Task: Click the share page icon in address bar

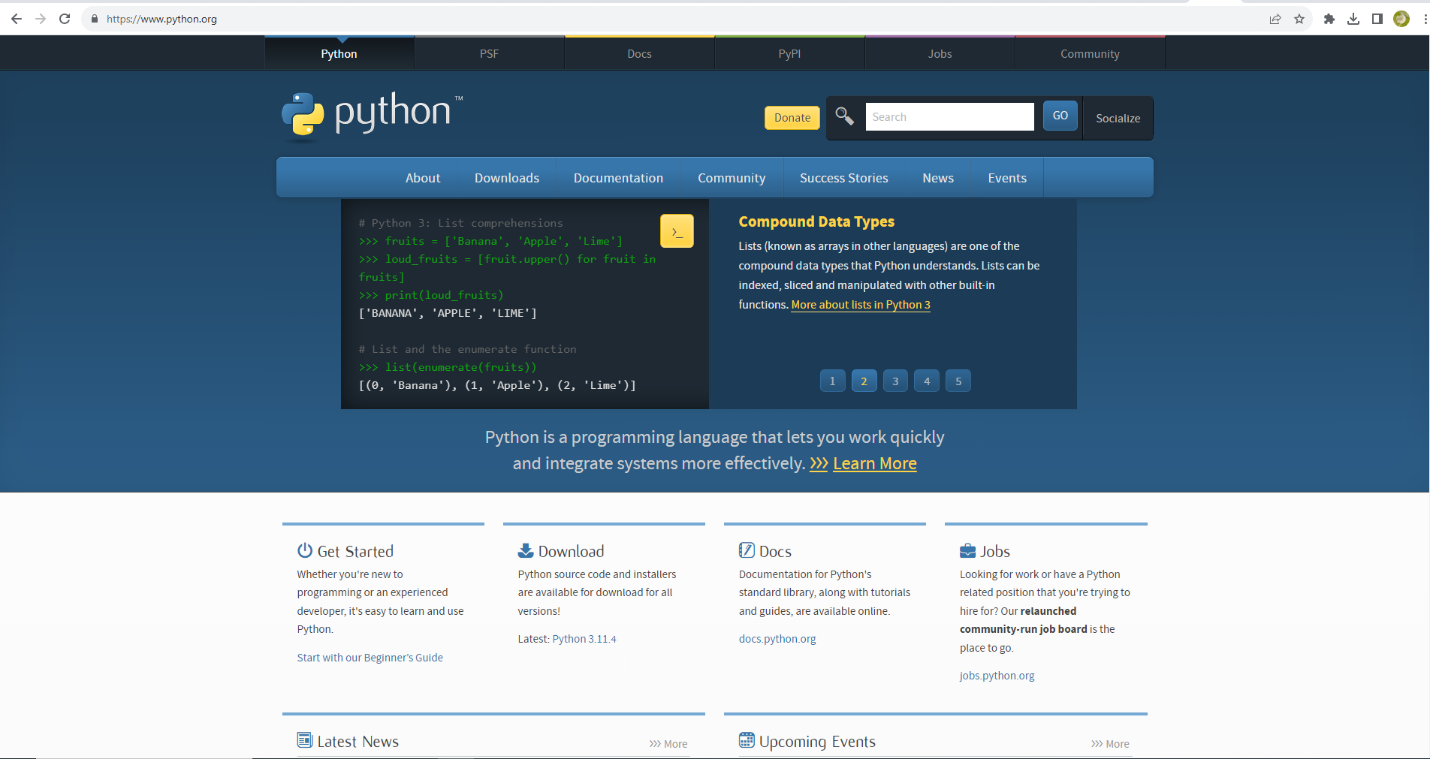Action: [1275, 19]
